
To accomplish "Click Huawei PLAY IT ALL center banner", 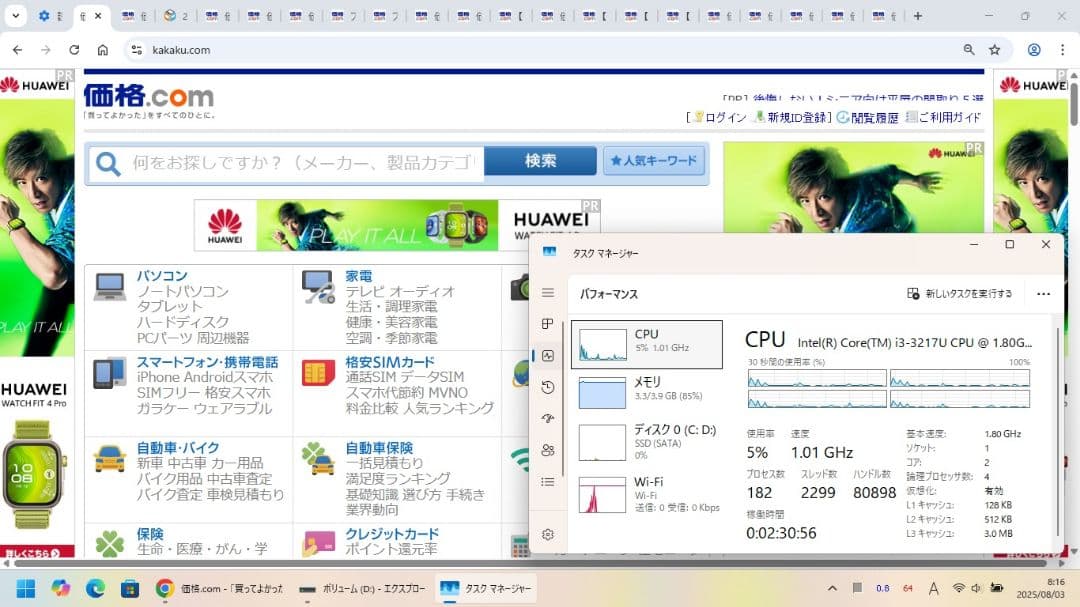I will coord(397,225).
